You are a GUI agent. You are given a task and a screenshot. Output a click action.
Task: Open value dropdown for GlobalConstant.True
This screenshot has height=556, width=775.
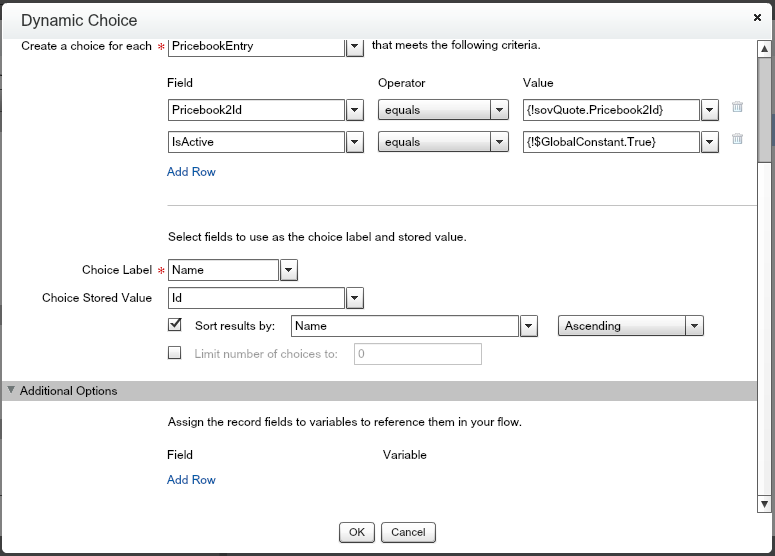coord(710,142)
